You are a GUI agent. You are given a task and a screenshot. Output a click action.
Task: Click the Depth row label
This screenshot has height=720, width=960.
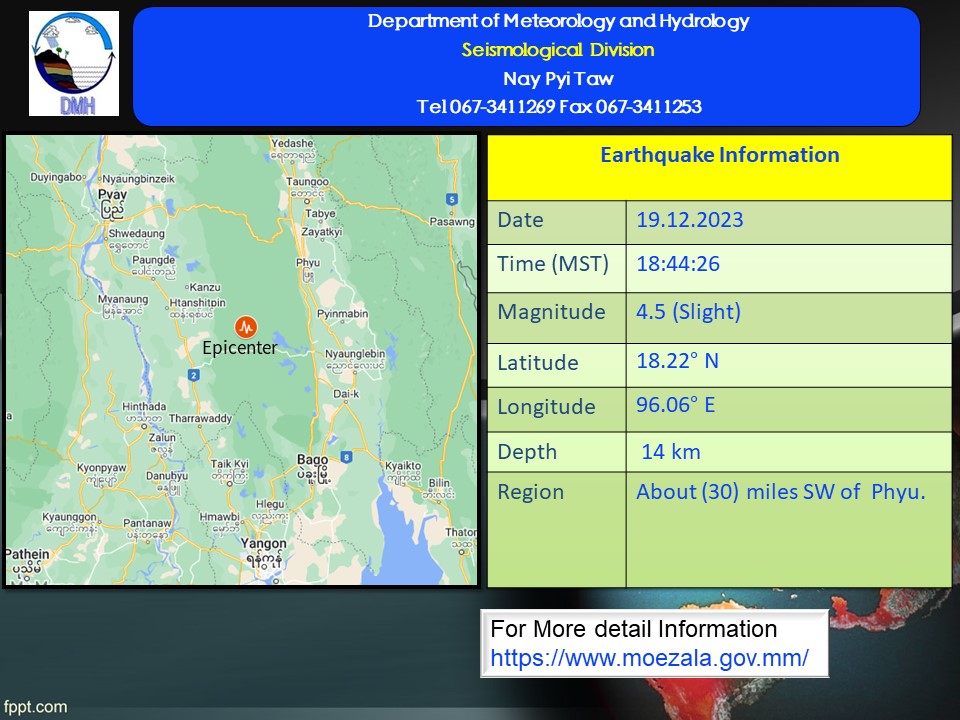point(527,452)
